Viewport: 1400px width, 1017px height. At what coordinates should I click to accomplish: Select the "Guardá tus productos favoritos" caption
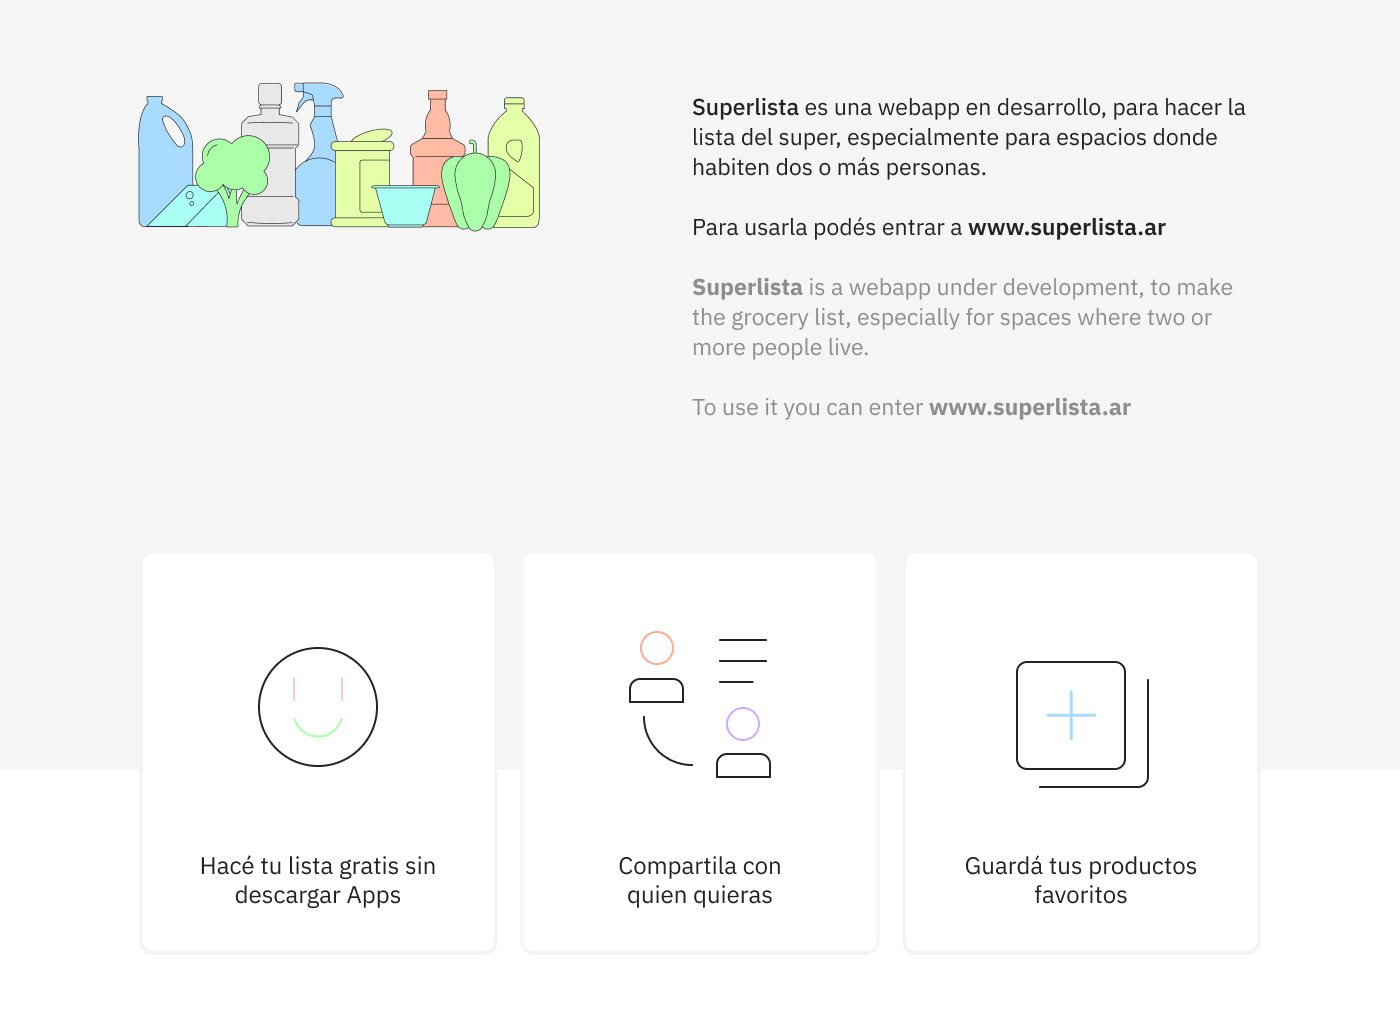pos(1080,880)
